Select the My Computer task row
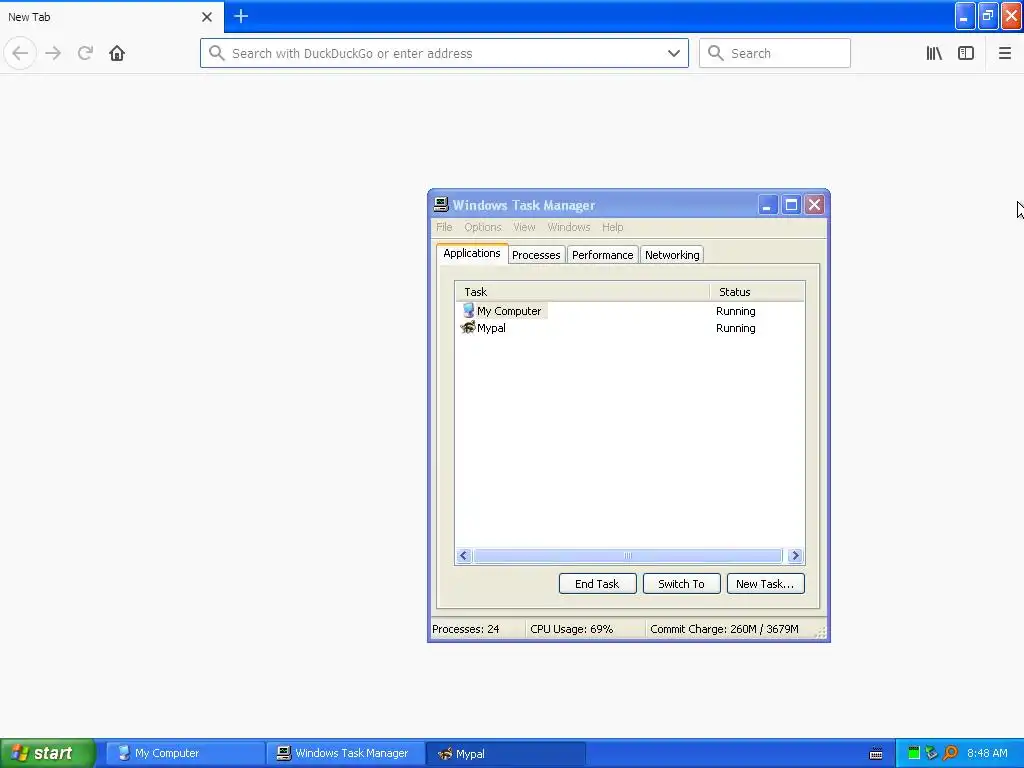Image resolution: width=1024 pixels, height=768 pixels. pos(630,311)
